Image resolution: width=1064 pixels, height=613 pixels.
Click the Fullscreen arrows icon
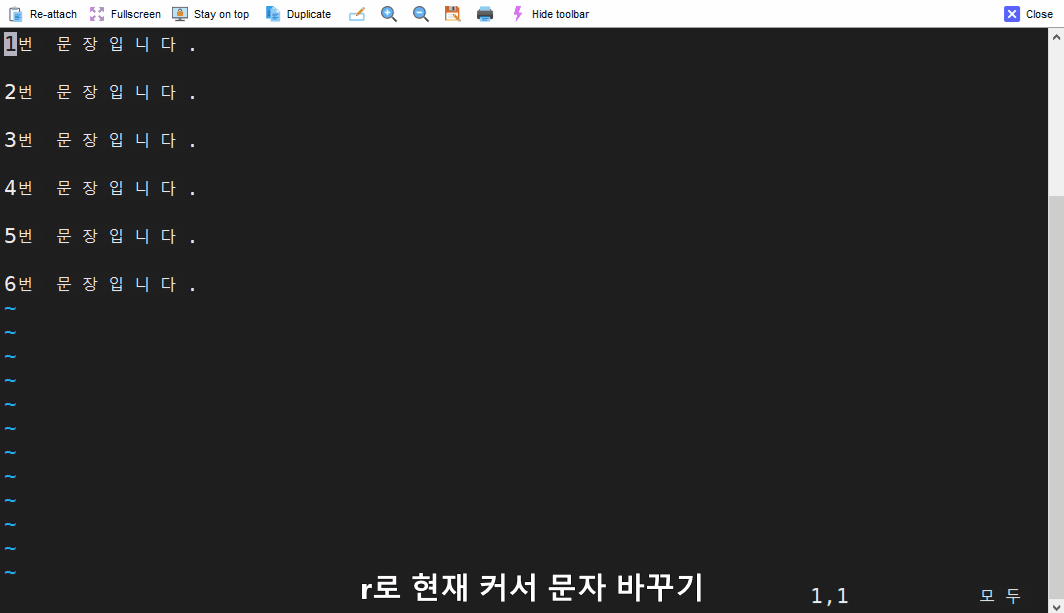point(97,14)
